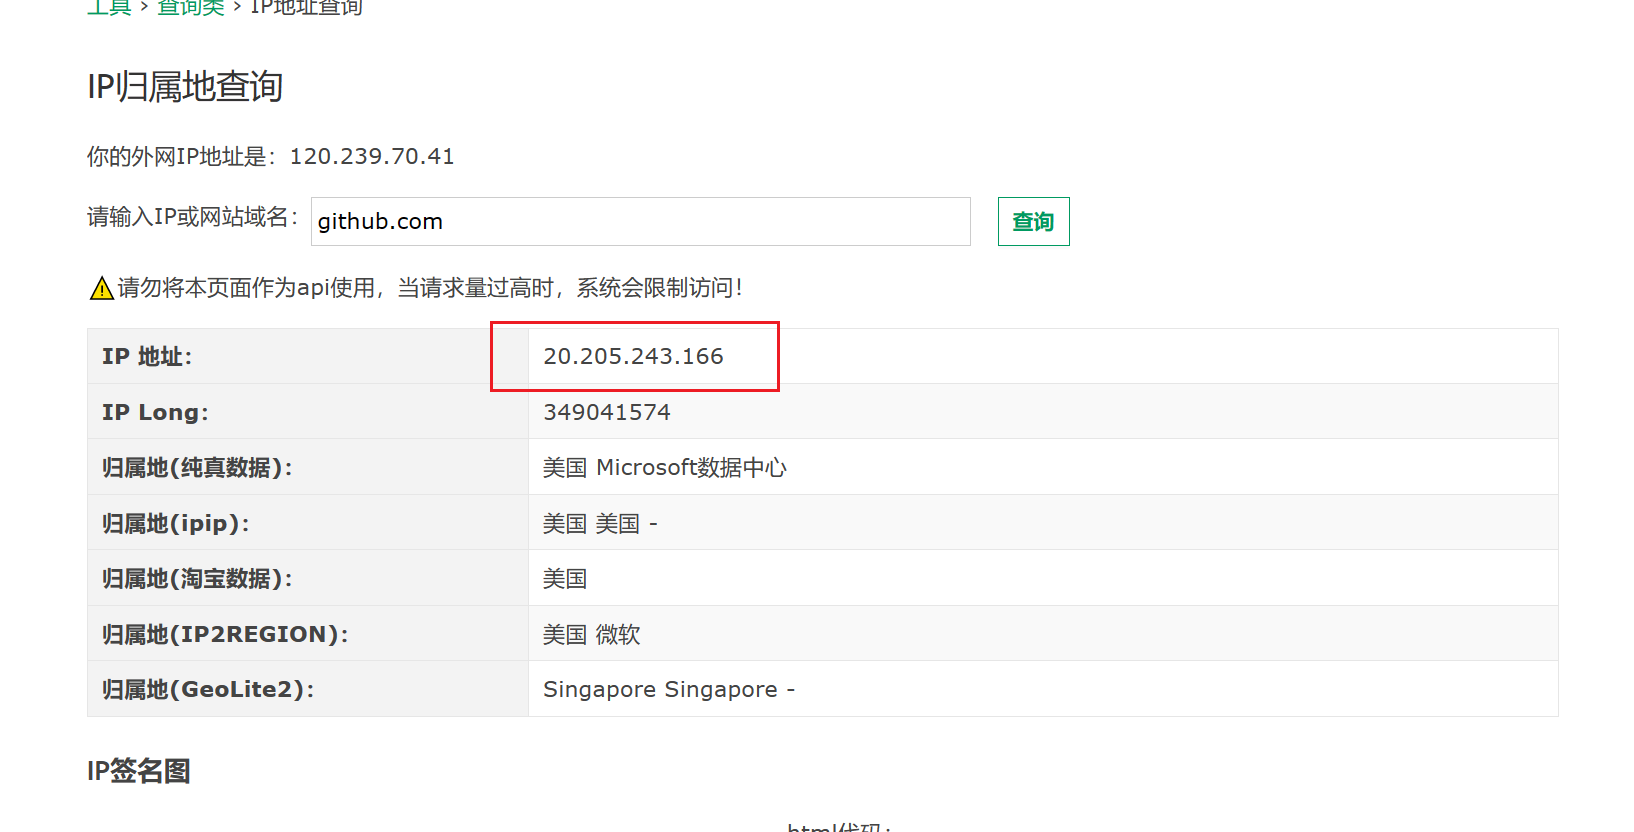This screenshot has height=832, width=1634.
Task: Select the IP Long value 349041574
Action: 607,412
